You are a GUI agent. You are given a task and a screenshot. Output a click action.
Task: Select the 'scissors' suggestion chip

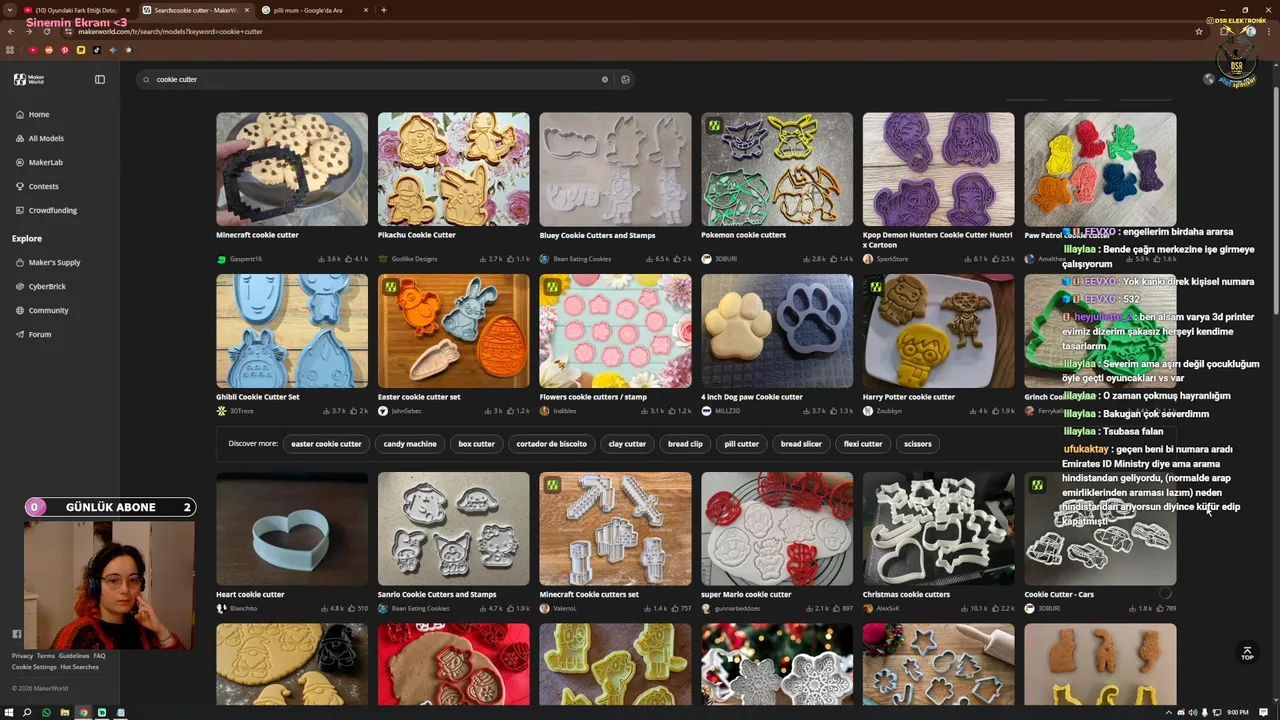[917, 444]
